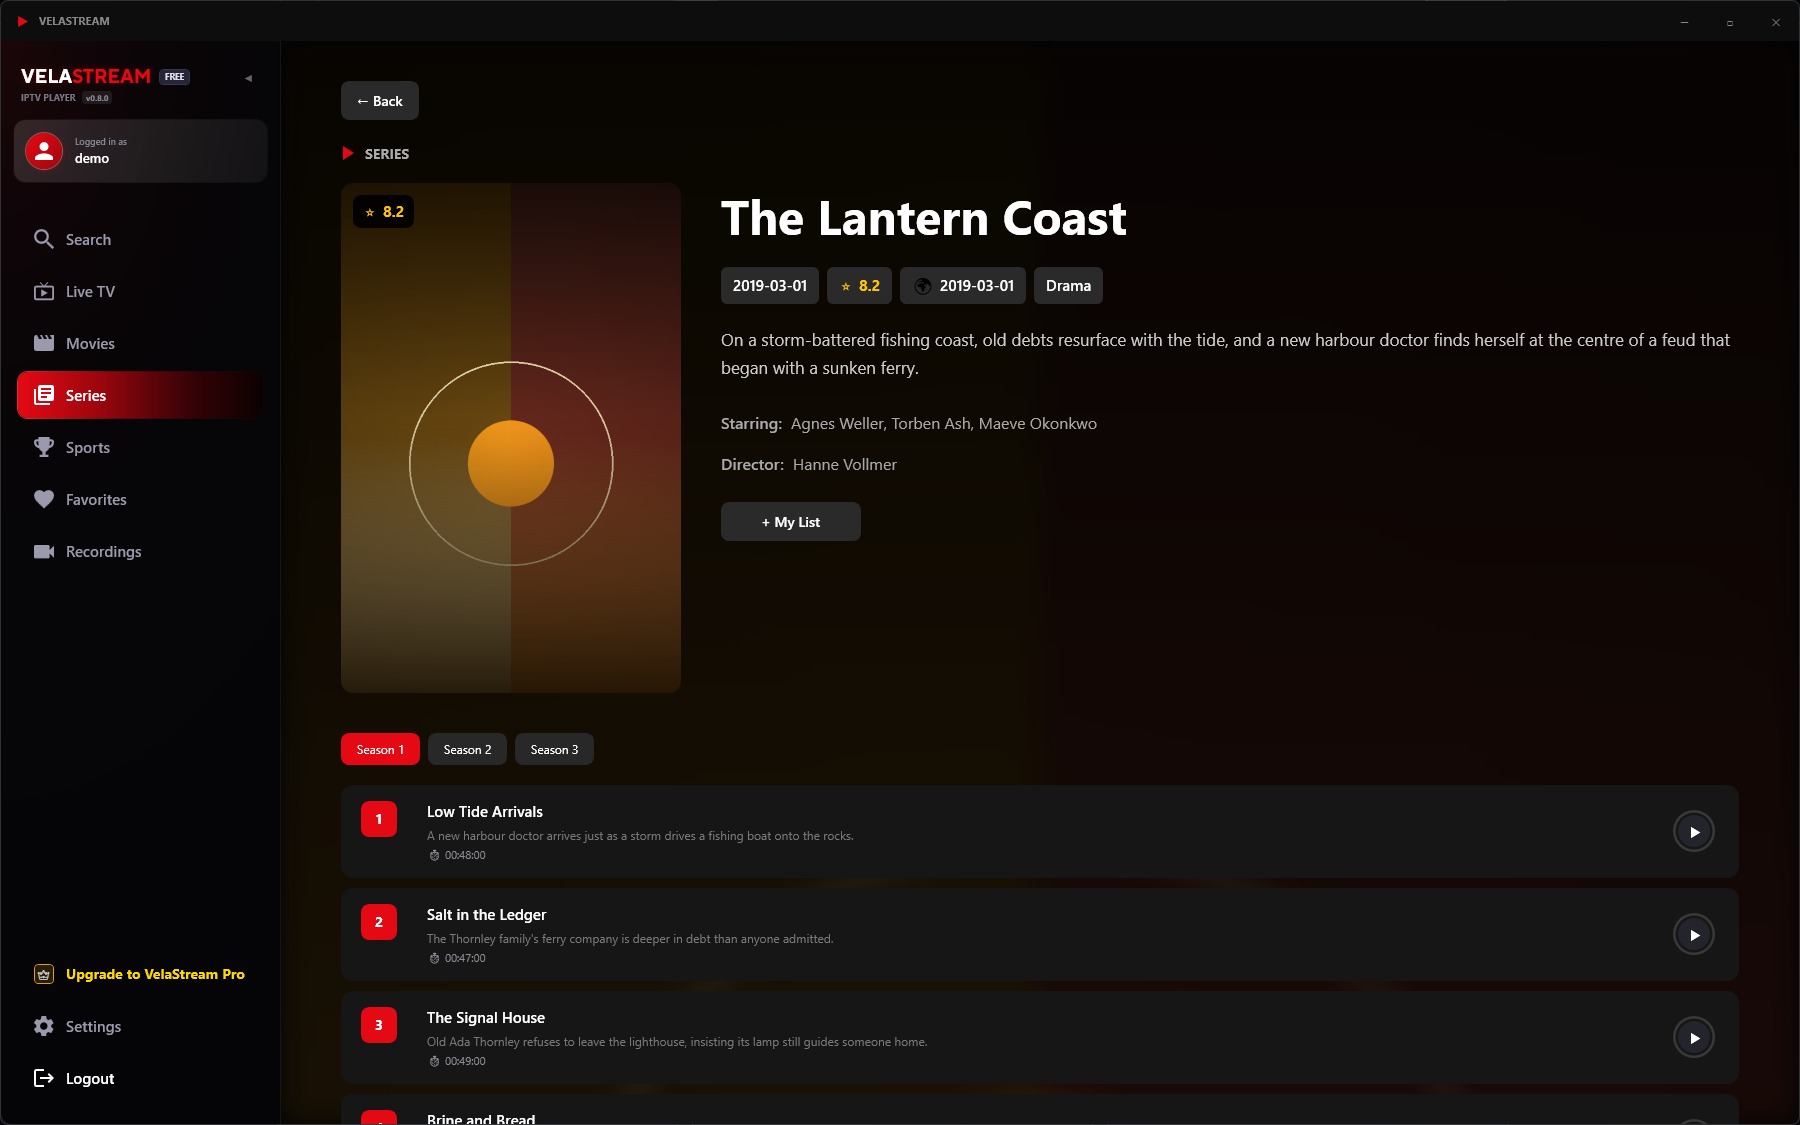This screenshot has width=1800, height=1125.
Task: Select the Low Tide Arrivals episode title
Action: click(x=485, y=812)
